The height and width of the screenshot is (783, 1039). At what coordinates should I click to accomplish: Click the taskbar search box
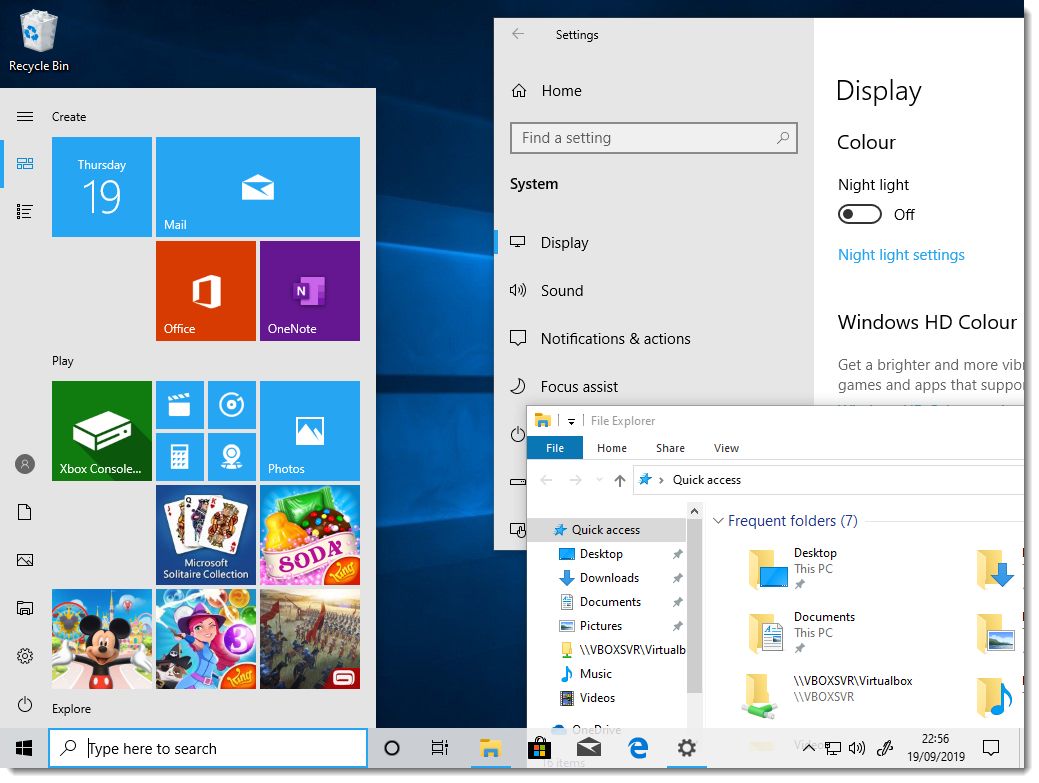207,747
